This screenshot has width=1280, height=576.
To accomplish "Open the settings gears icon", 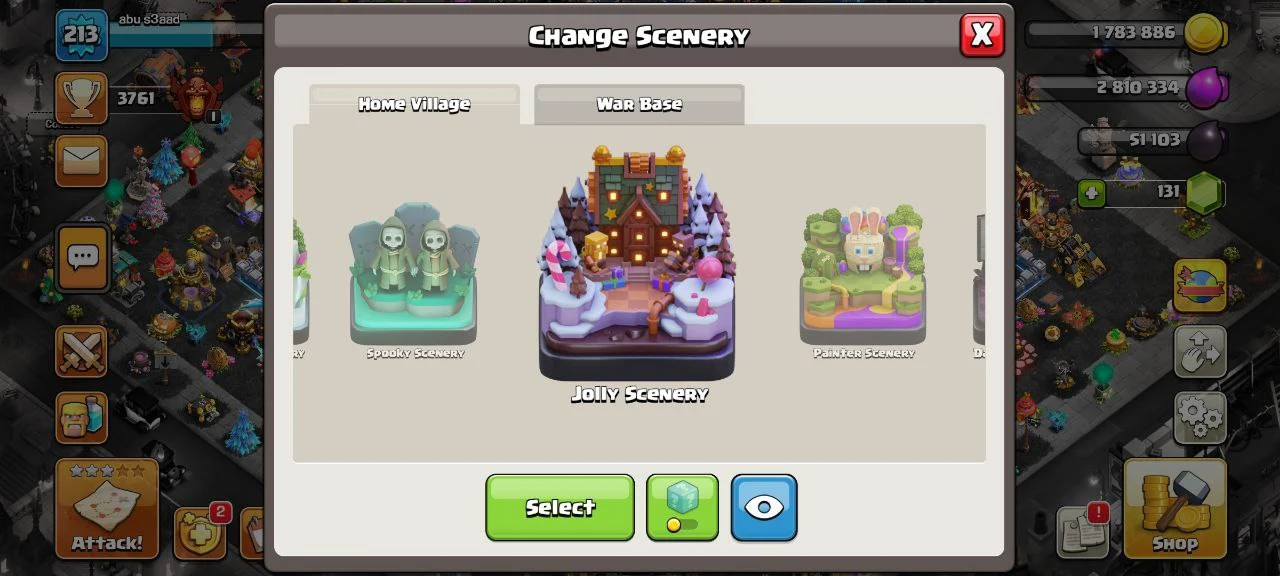I will tap(1200, 417).
